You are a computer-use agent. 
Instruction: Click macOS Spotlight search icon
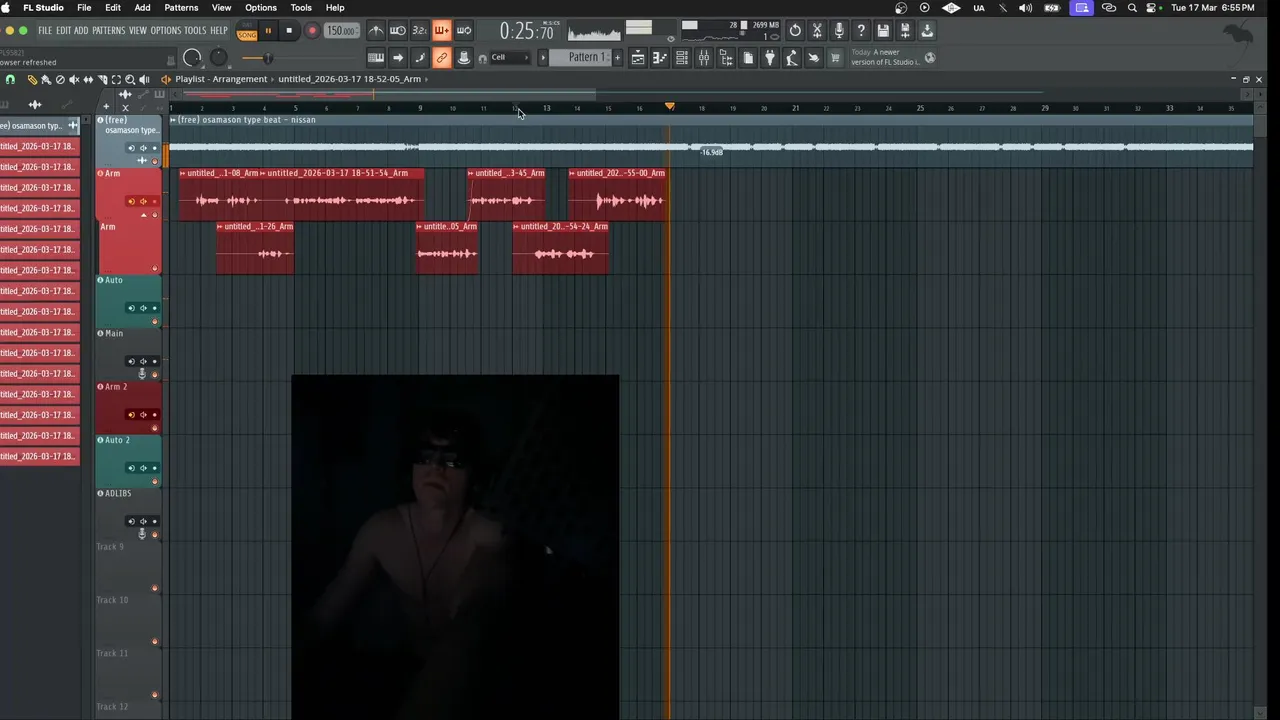[1132, 8]
